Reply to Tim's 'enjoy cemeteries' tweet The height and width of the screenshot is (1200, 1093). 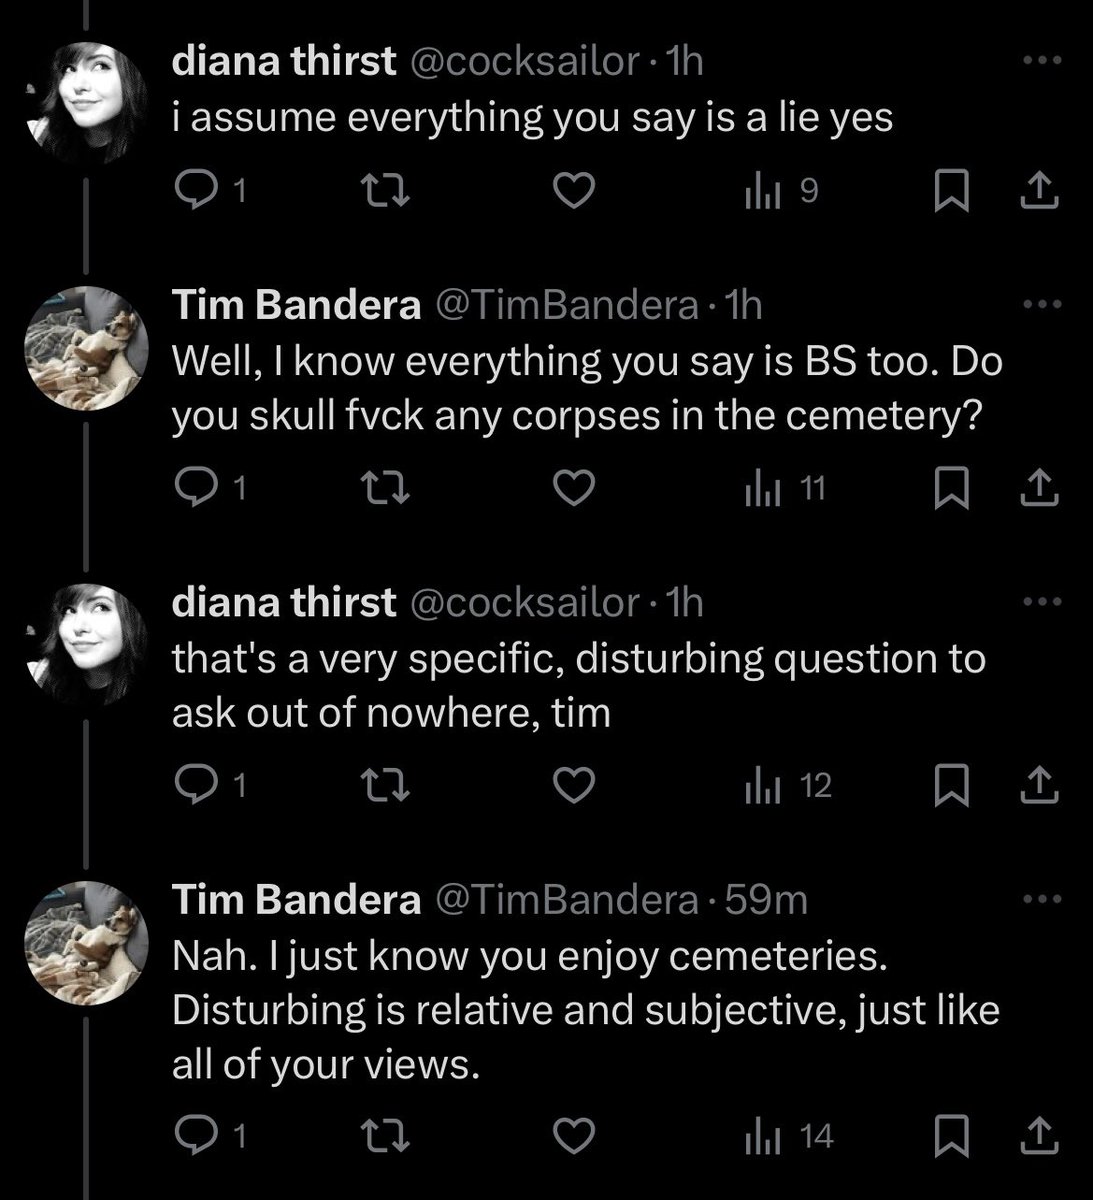click(211, 1136)
